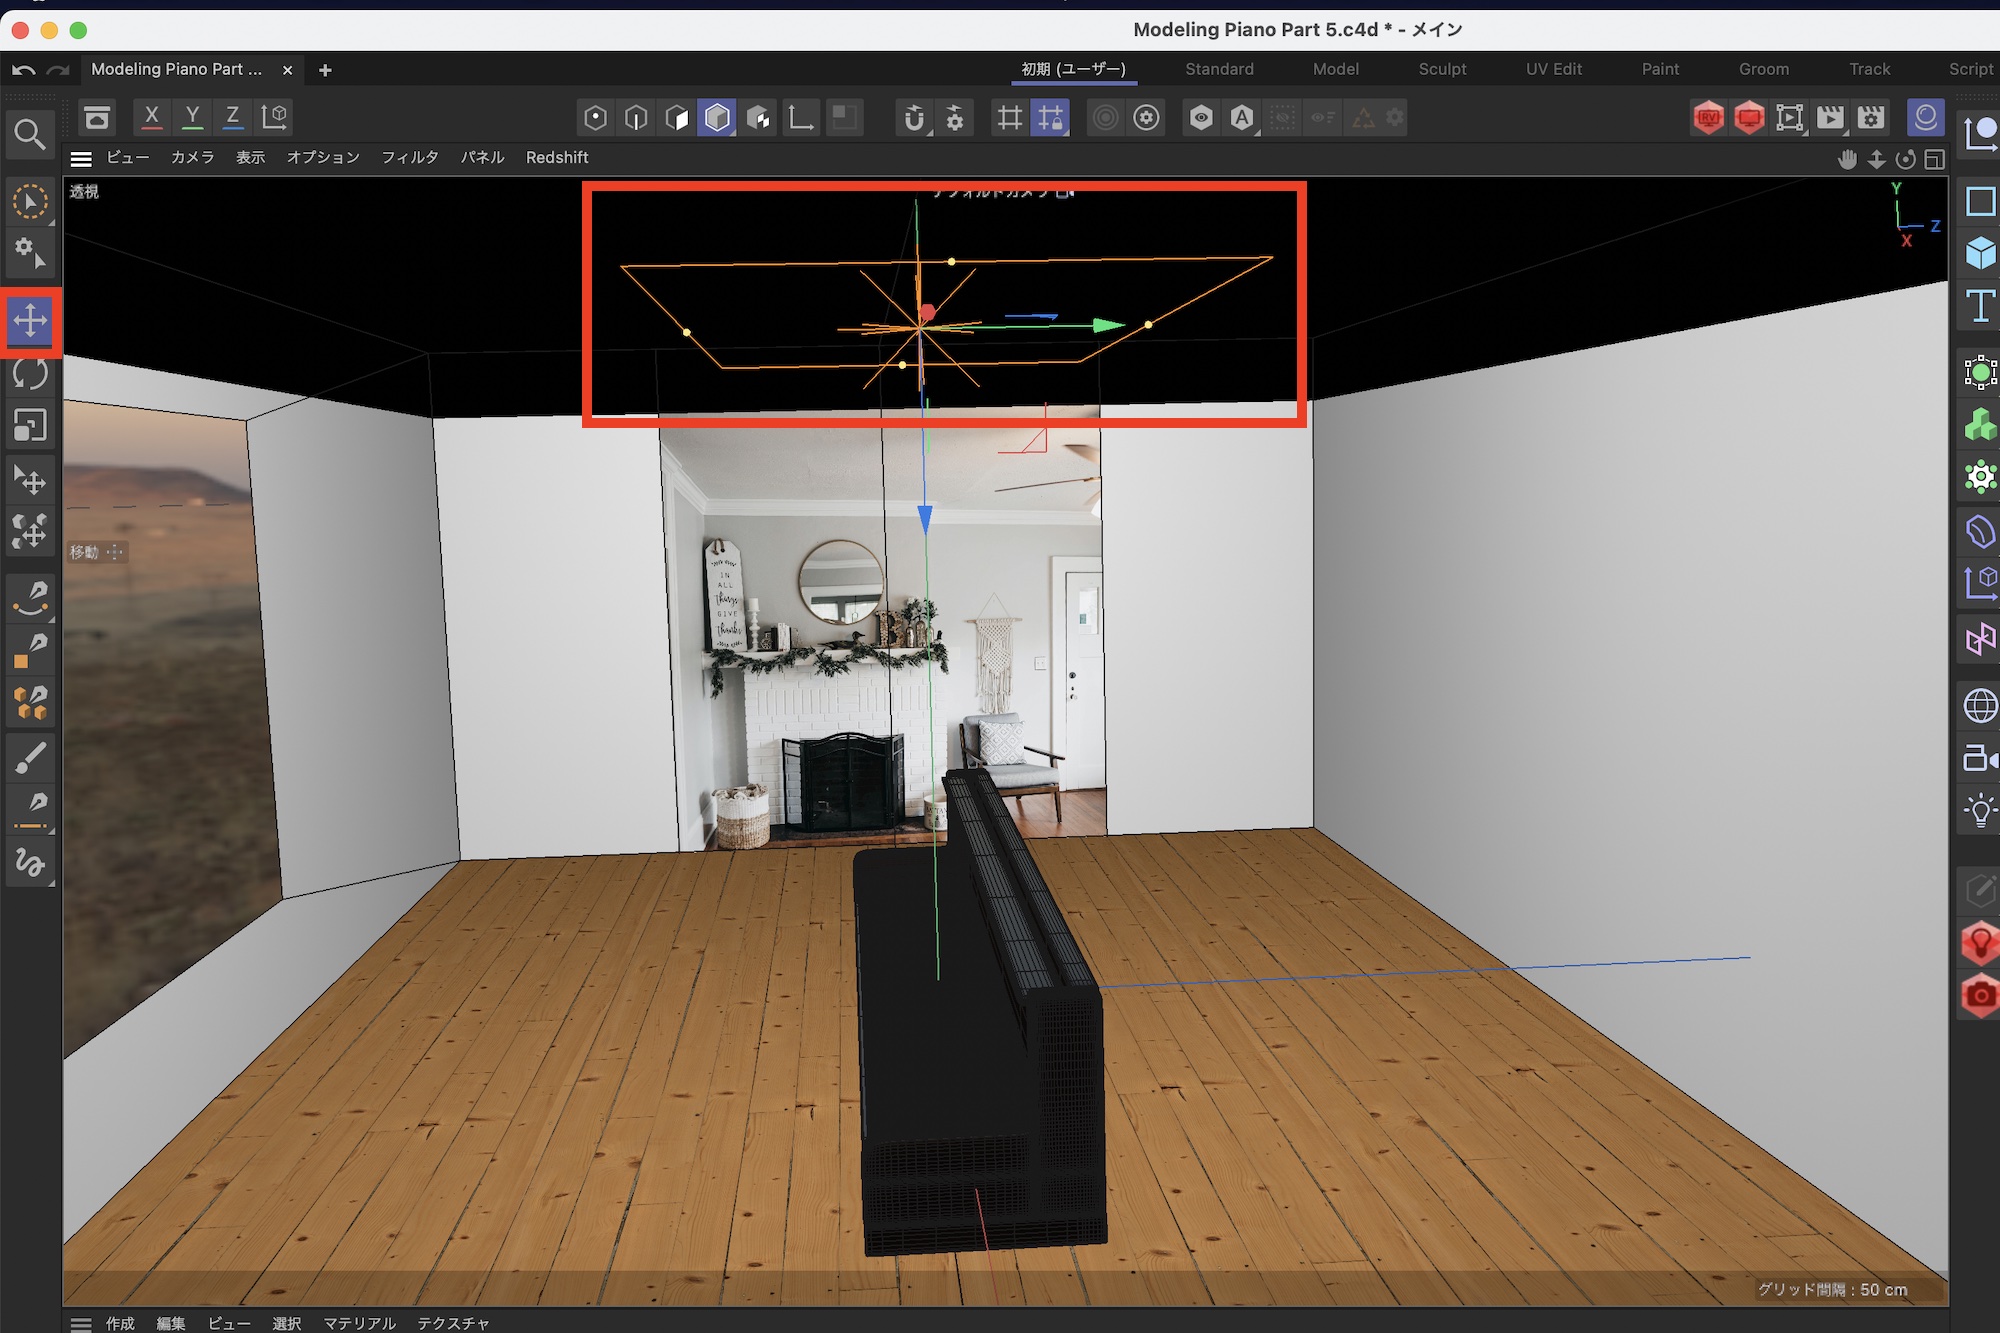The image size is (2000, 1333).
Task: Add a Cube primitive object
Action: tap(1980, 253)
